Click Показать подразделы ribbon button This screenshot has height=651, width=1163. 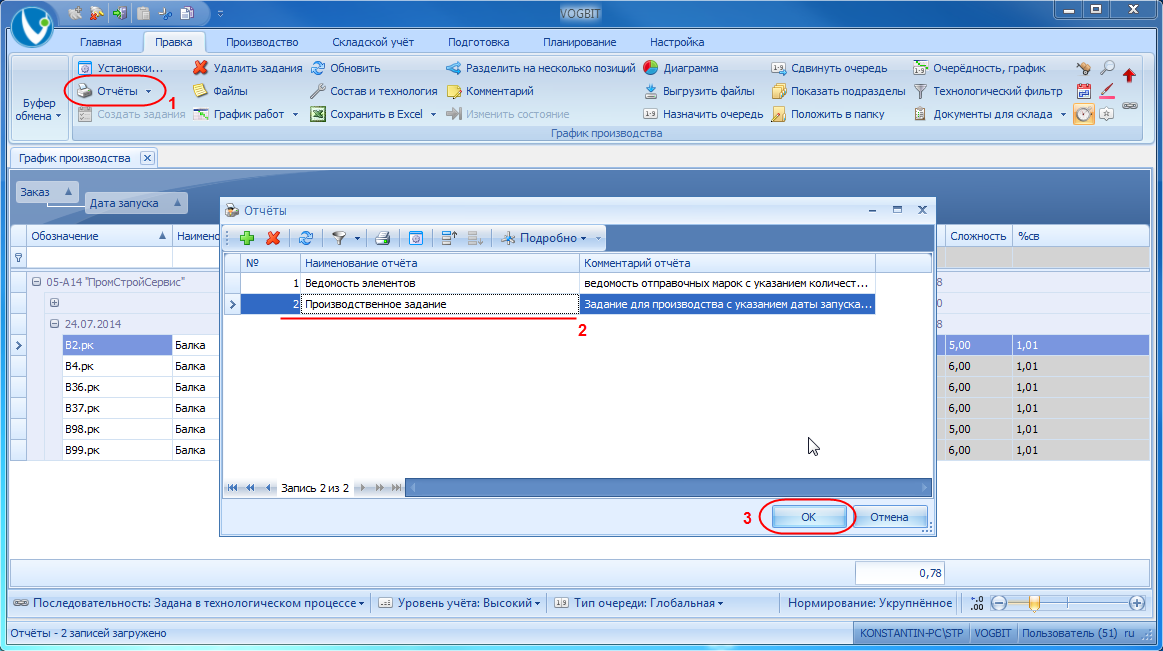click(x=839, y=91)
